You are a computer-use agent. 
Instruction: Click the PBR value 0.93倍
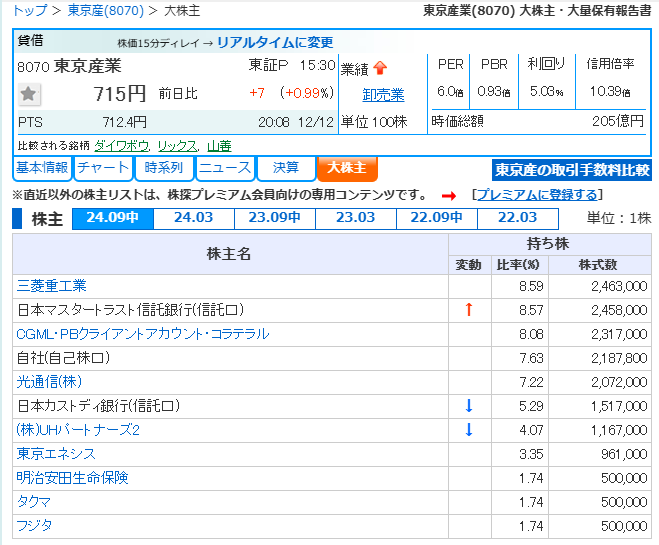tap(494, 92)
